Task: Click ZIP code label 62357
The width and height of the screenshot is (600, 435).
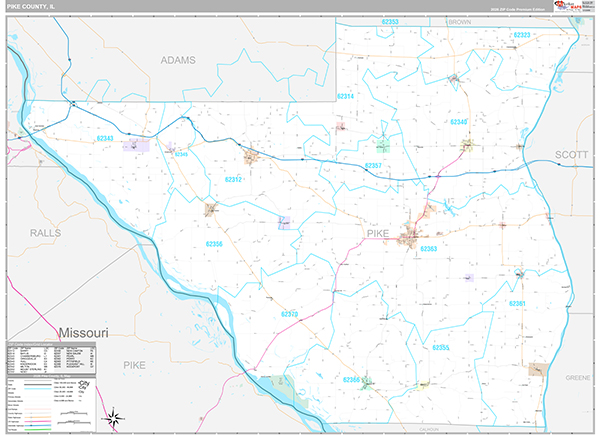Action: [373, 165]
